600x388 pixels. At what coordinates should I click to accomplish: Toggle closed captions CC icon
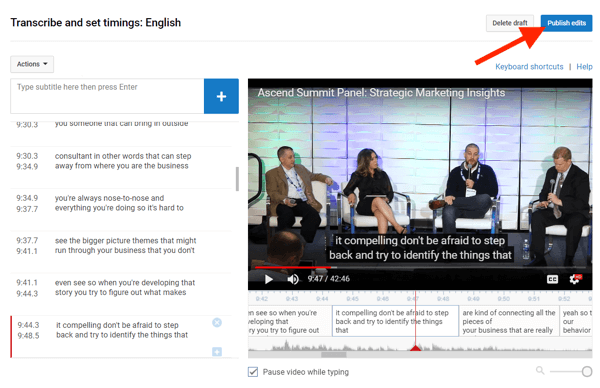(552, 279)
